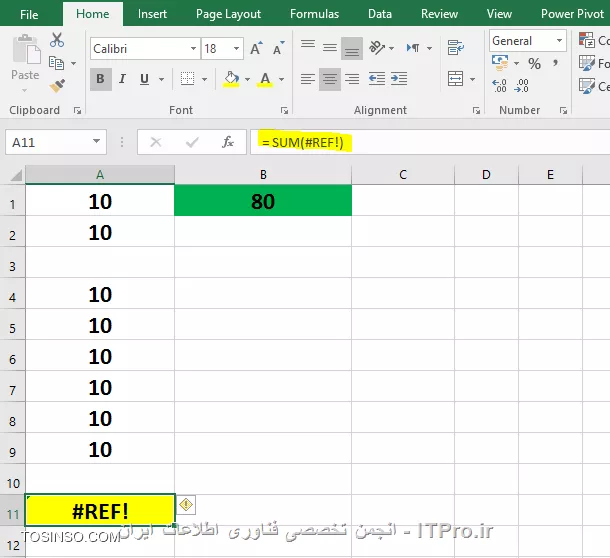The height and width of the screenshot is (558, 610).
Task: Click Increase Indent icon
Action: coord(399,79)
